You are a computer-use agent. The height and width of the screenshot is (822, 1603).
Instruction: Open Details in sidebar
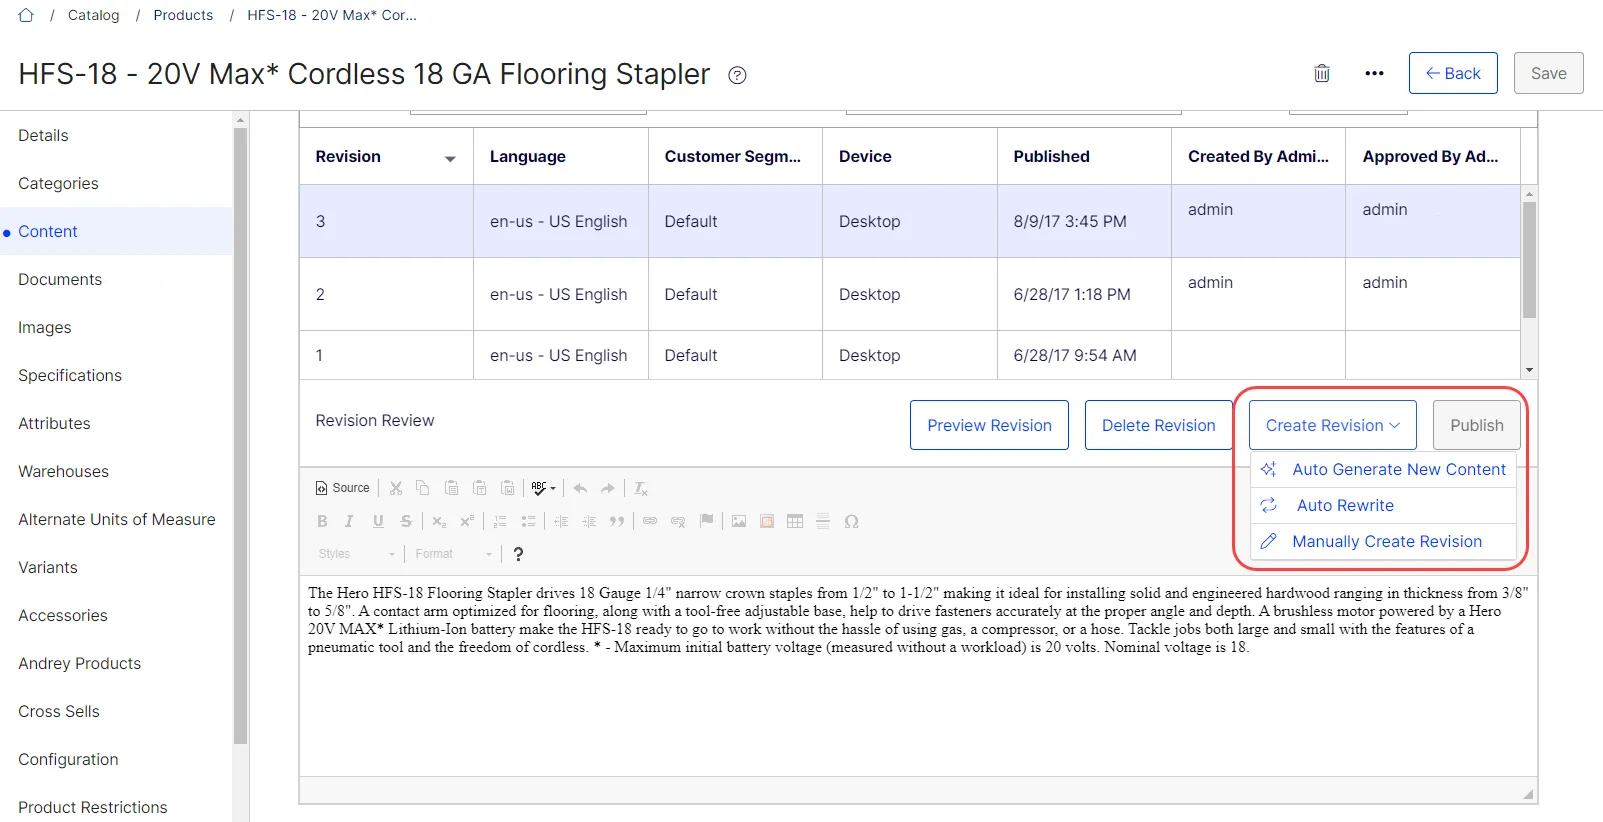(43, 135)
